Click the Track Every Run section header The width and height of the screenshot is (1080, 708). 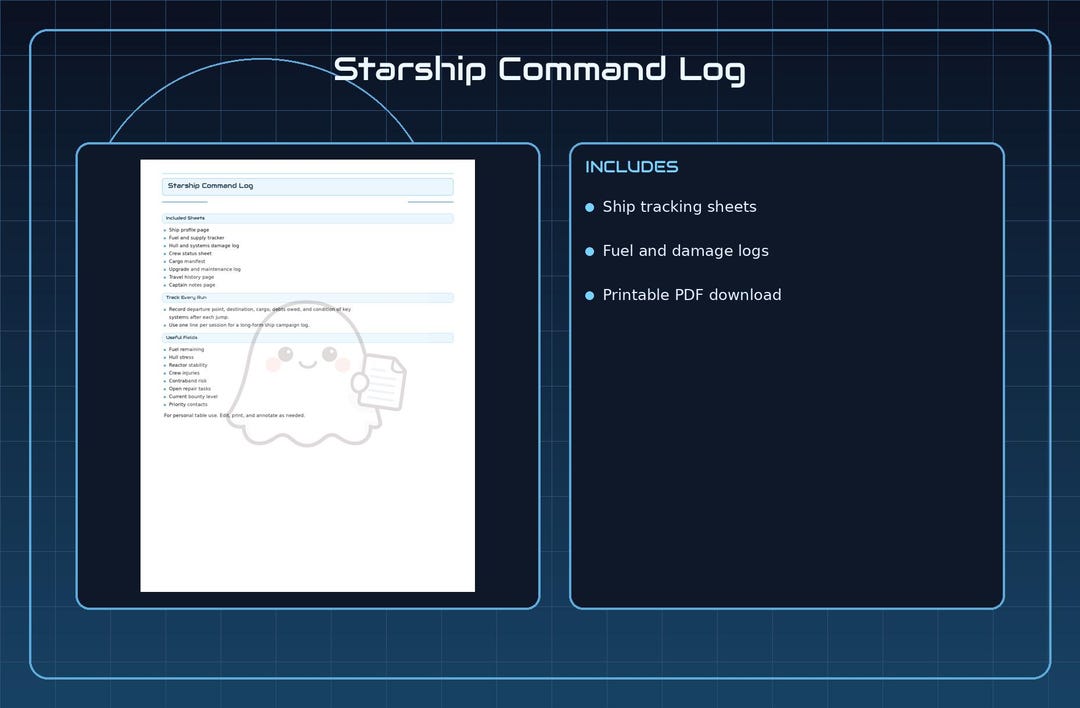coord(307,298)
